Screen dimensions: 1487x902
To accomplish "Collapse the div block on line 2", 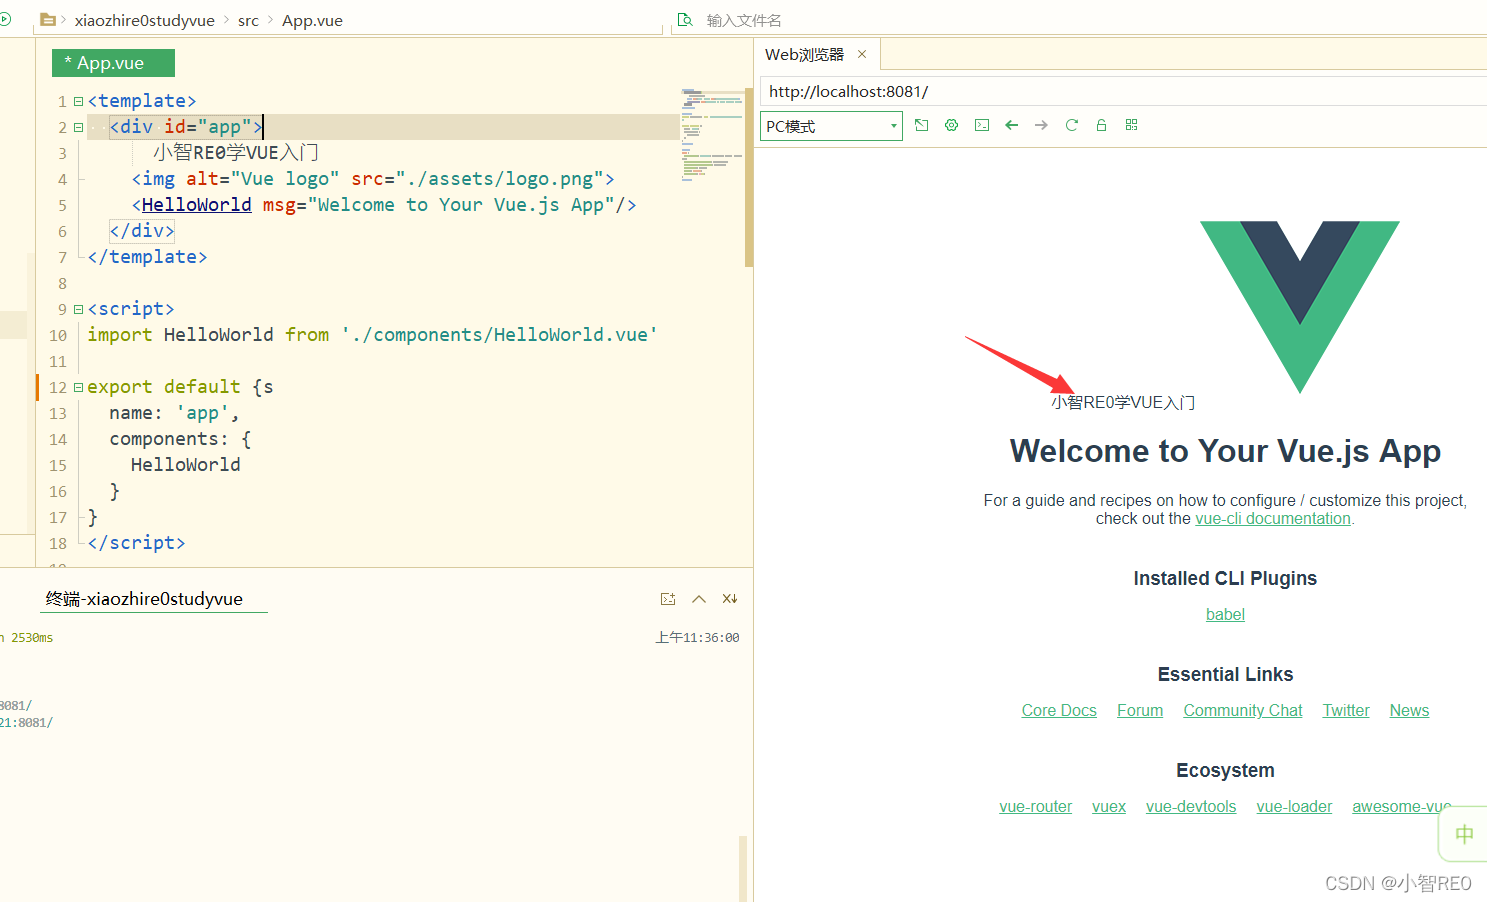I will tap(78, 127).
